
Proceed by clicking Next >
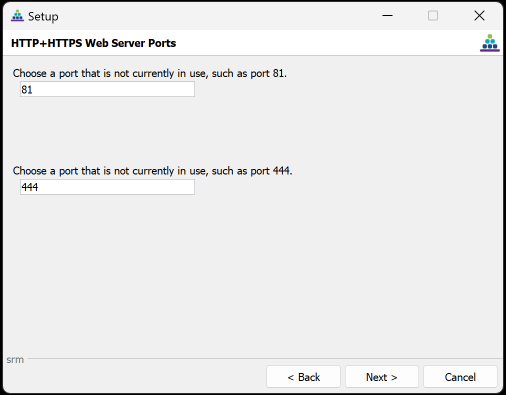(382, 377)
